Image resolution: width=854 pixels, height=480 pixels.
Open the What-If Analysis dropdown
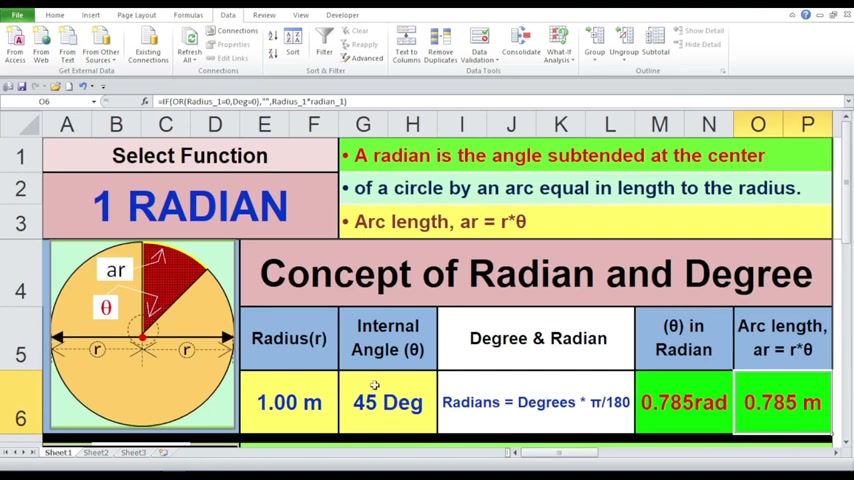point(559,45)
